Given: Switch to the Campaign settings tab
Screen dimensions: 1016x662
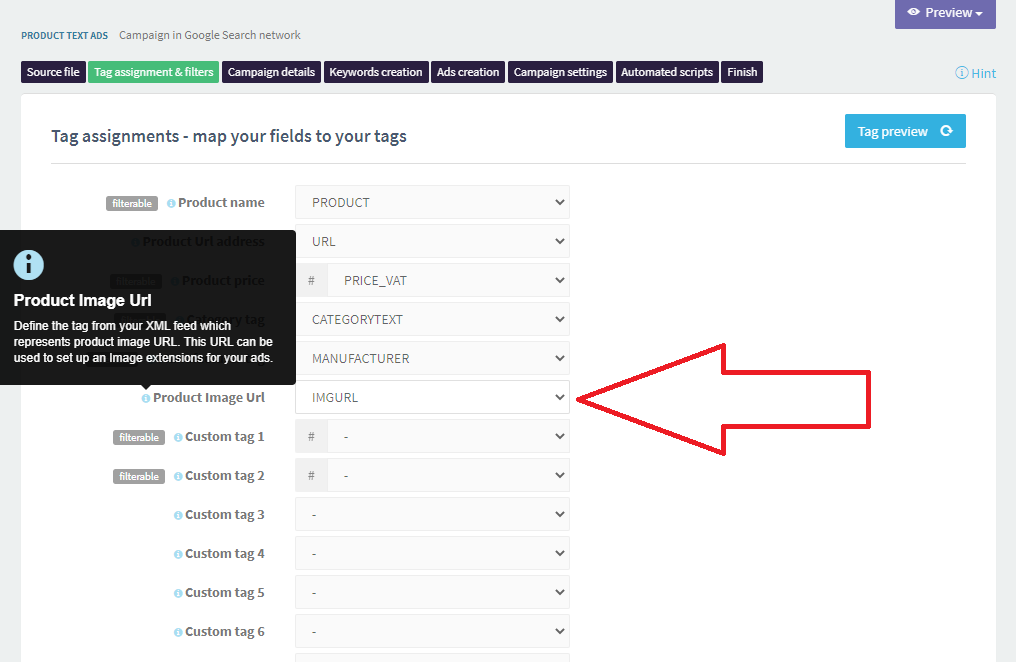Looking at the screenshot, I should (560, 71).
